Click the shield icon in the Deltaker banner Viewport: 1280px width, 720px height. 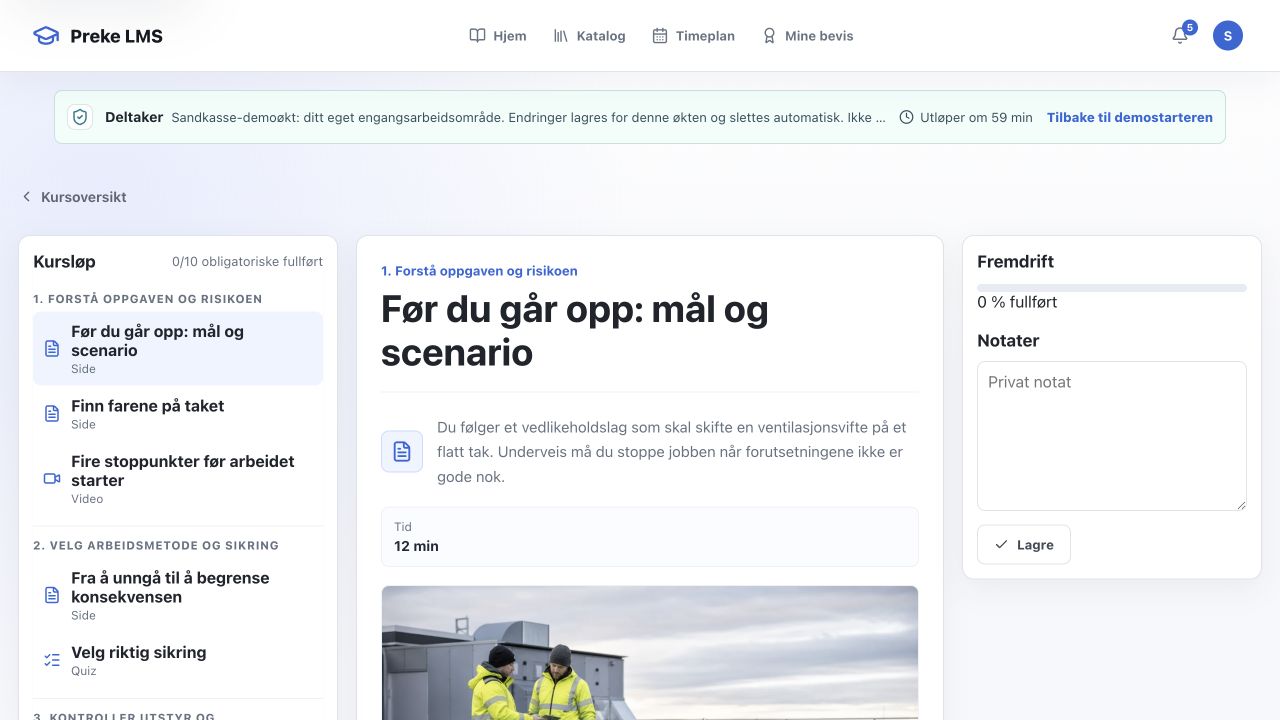tap(80, 117)
